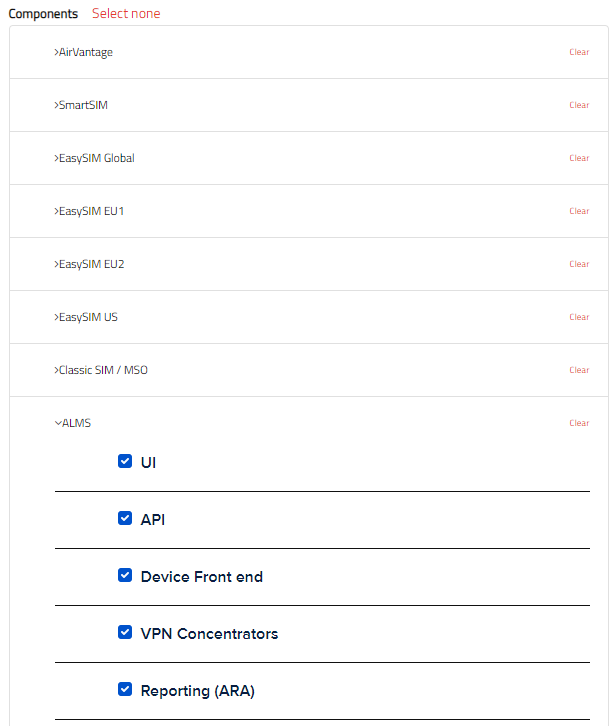Expand the EasySIM US group

click(86, 317)
